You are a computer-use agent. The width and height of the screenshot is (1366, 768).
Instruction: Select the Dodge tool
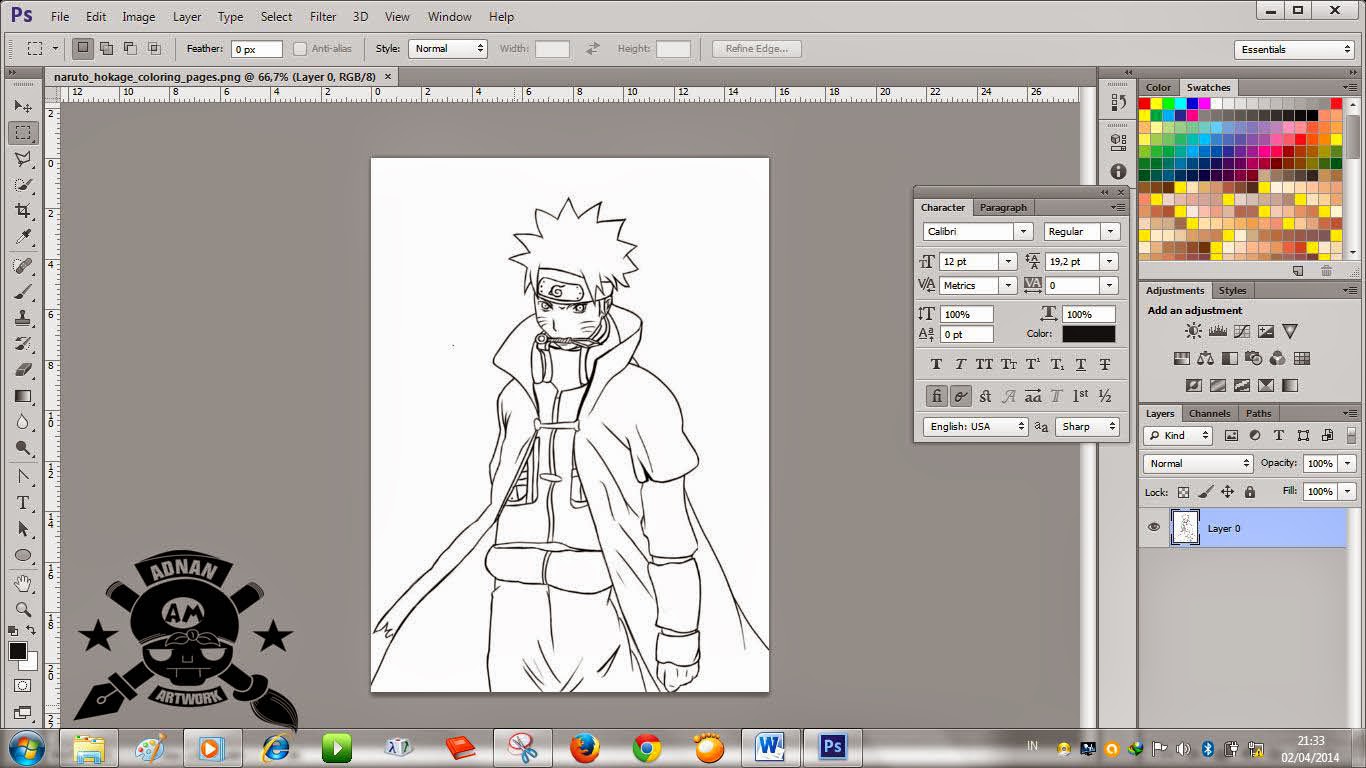point(22,448)
